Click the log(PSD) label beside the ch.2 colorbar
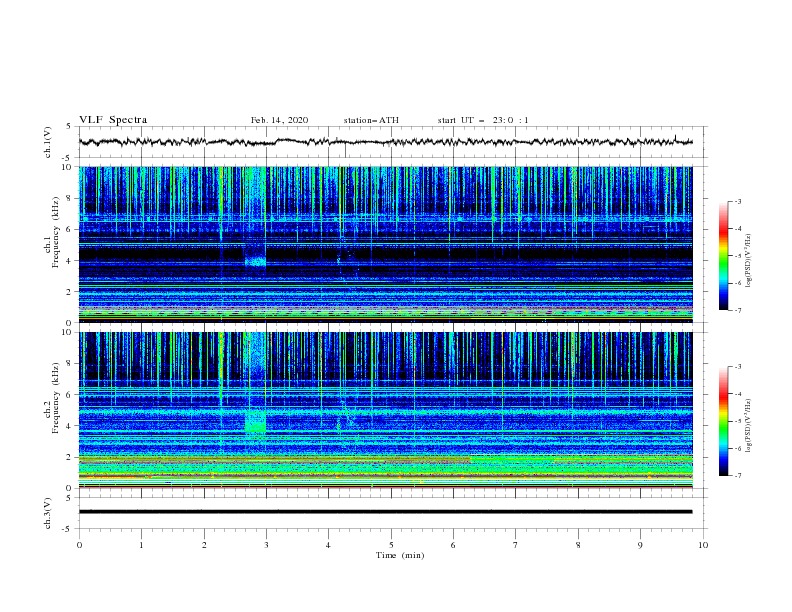This screenshot has width=792, height=612. (x=748, y=425)
